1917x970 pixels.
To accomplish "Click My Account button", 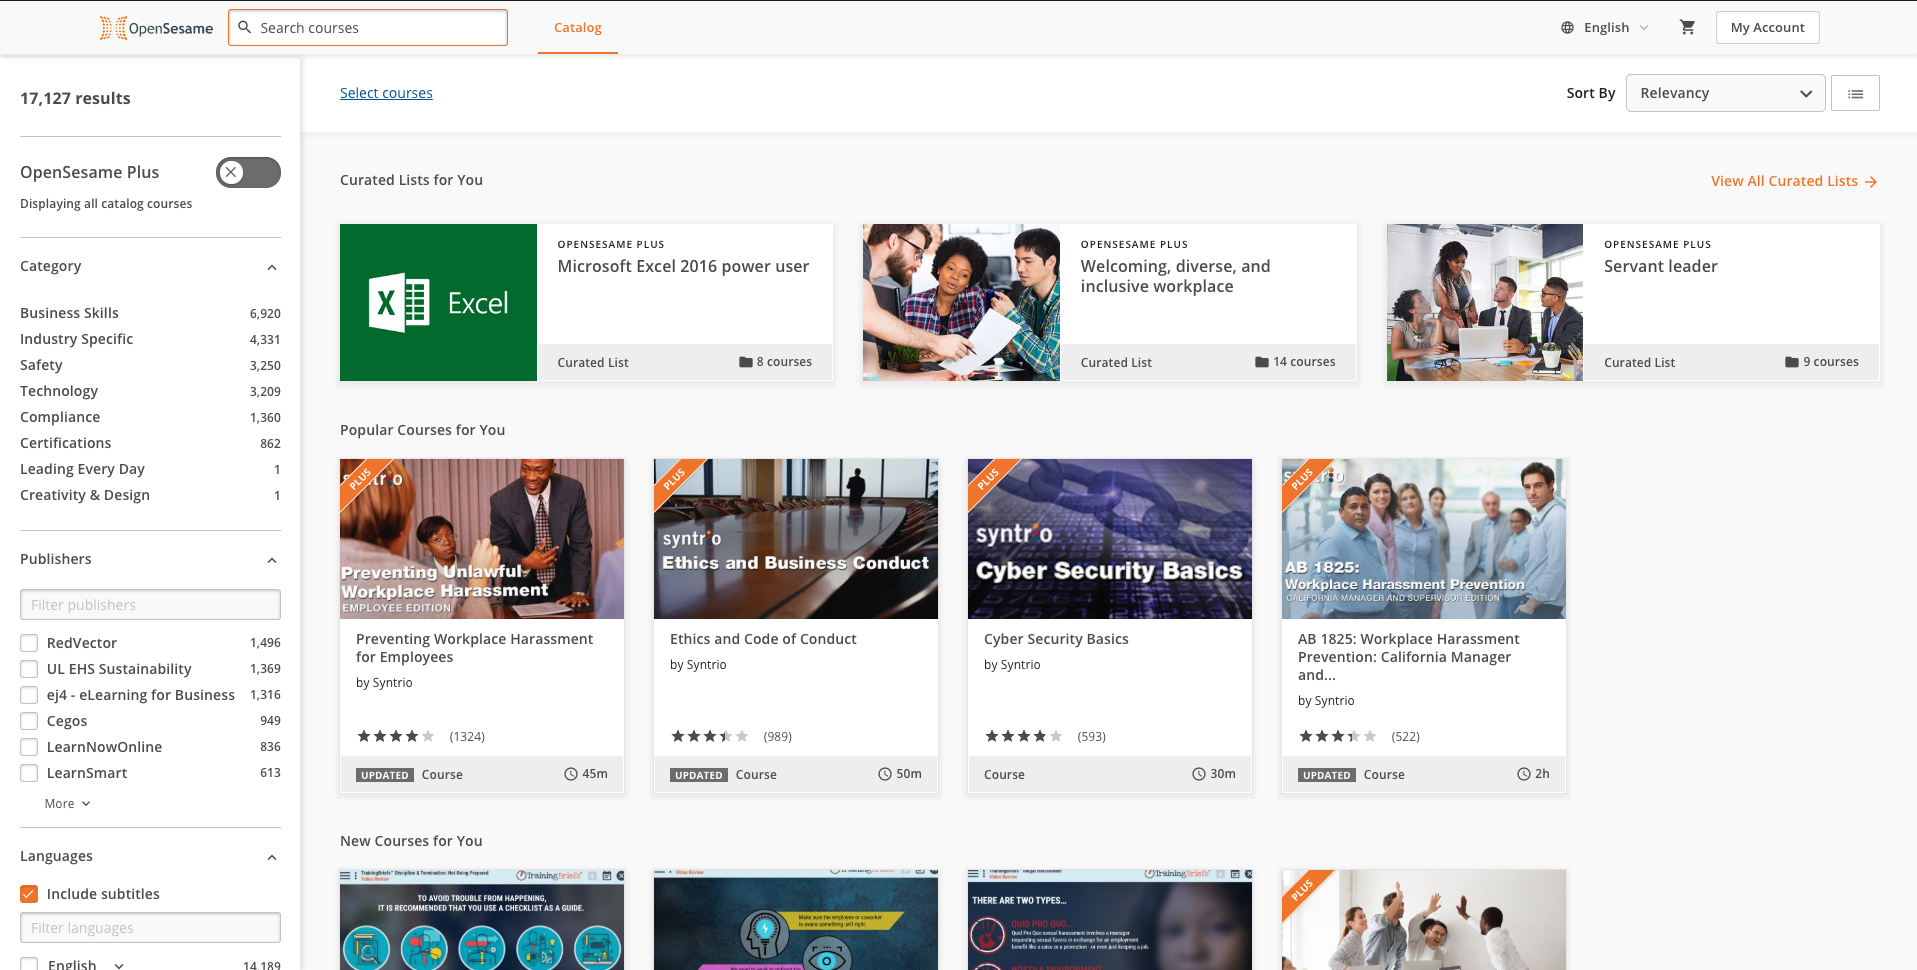I will pyautogui.click(x=1767, y=27).
